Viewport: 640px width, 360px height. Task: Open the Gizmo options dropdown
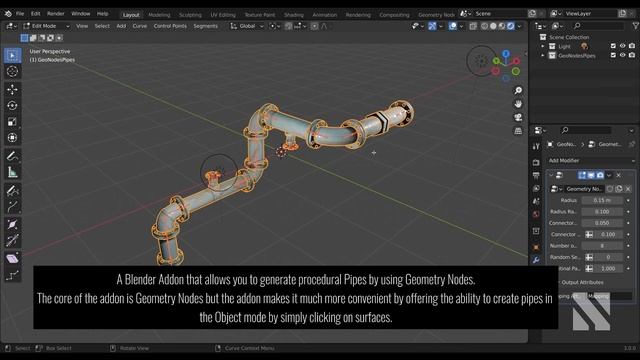(441, 26)
